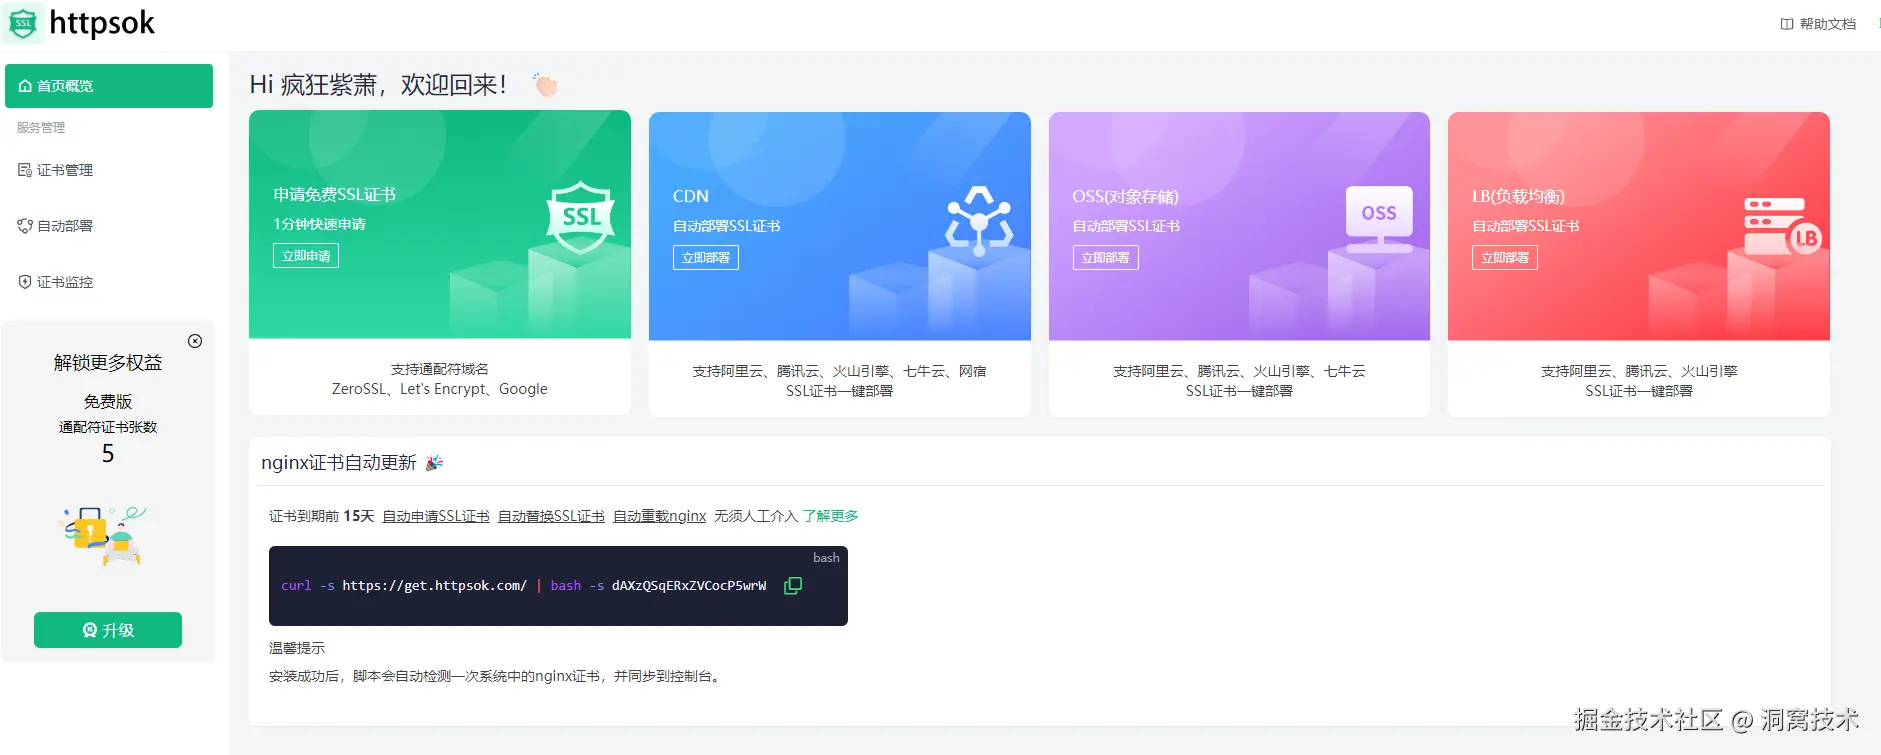
Task: Close the 解锁更多权益 promo panel
Action: (x=195, y=341)
